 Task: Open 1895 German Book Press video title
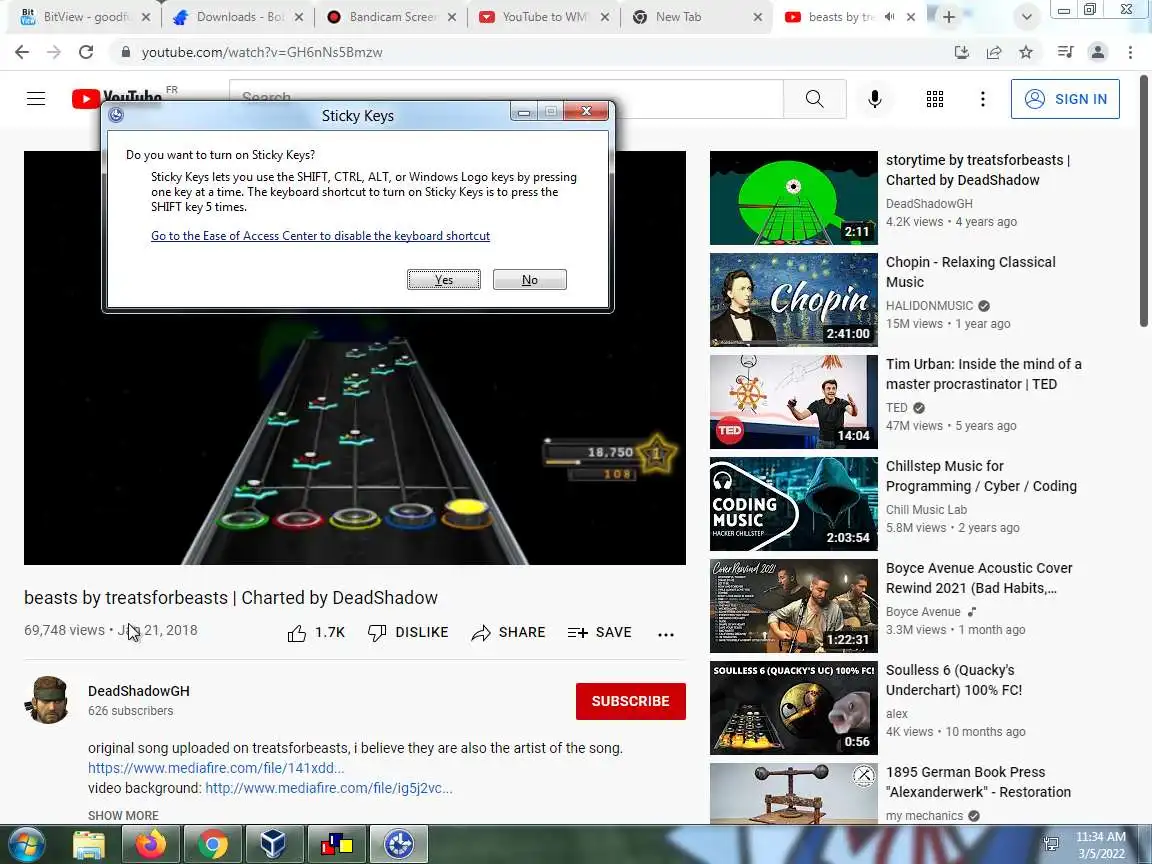pyautogui.click(x=978, y=782)
